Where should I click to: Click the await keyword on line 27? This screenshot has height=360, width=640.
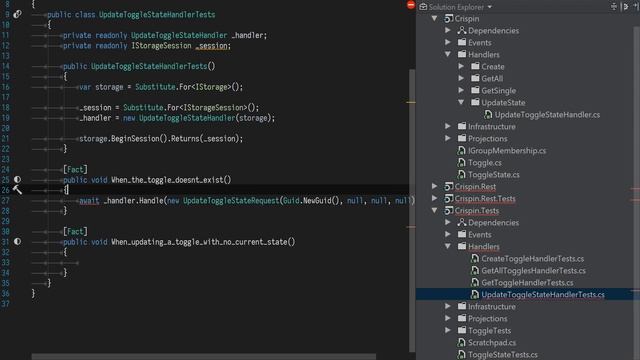tap(89, 200)
